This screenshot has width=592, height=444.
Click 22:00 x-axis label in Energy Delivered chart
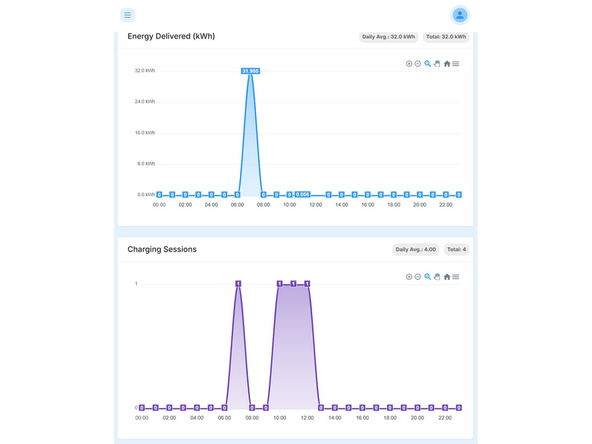point(446,205)
